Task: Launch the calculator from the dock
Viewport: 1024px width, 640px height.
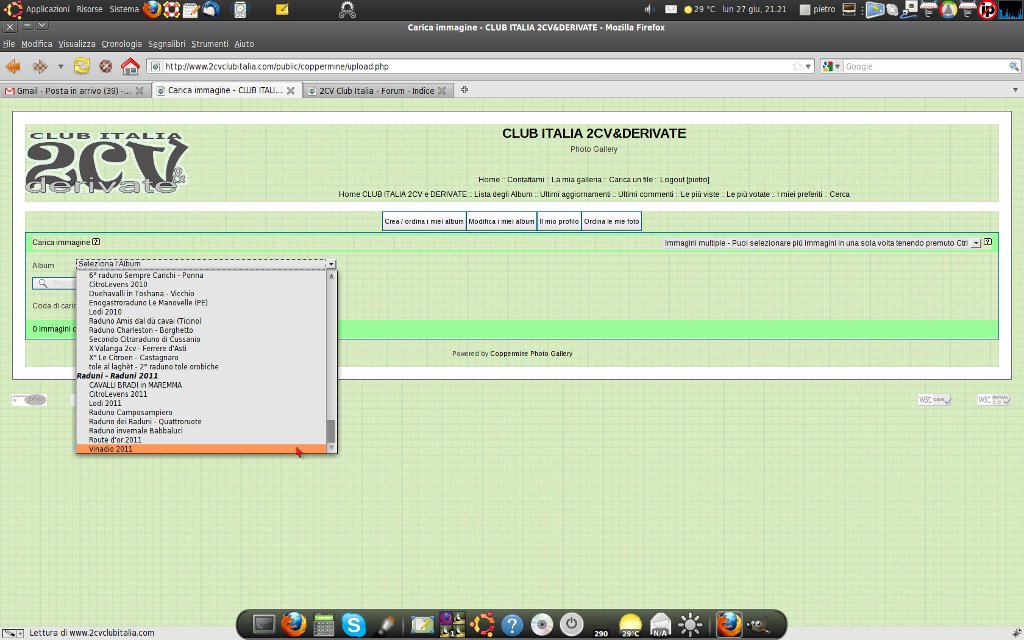Action: click(x=324, y=624)
